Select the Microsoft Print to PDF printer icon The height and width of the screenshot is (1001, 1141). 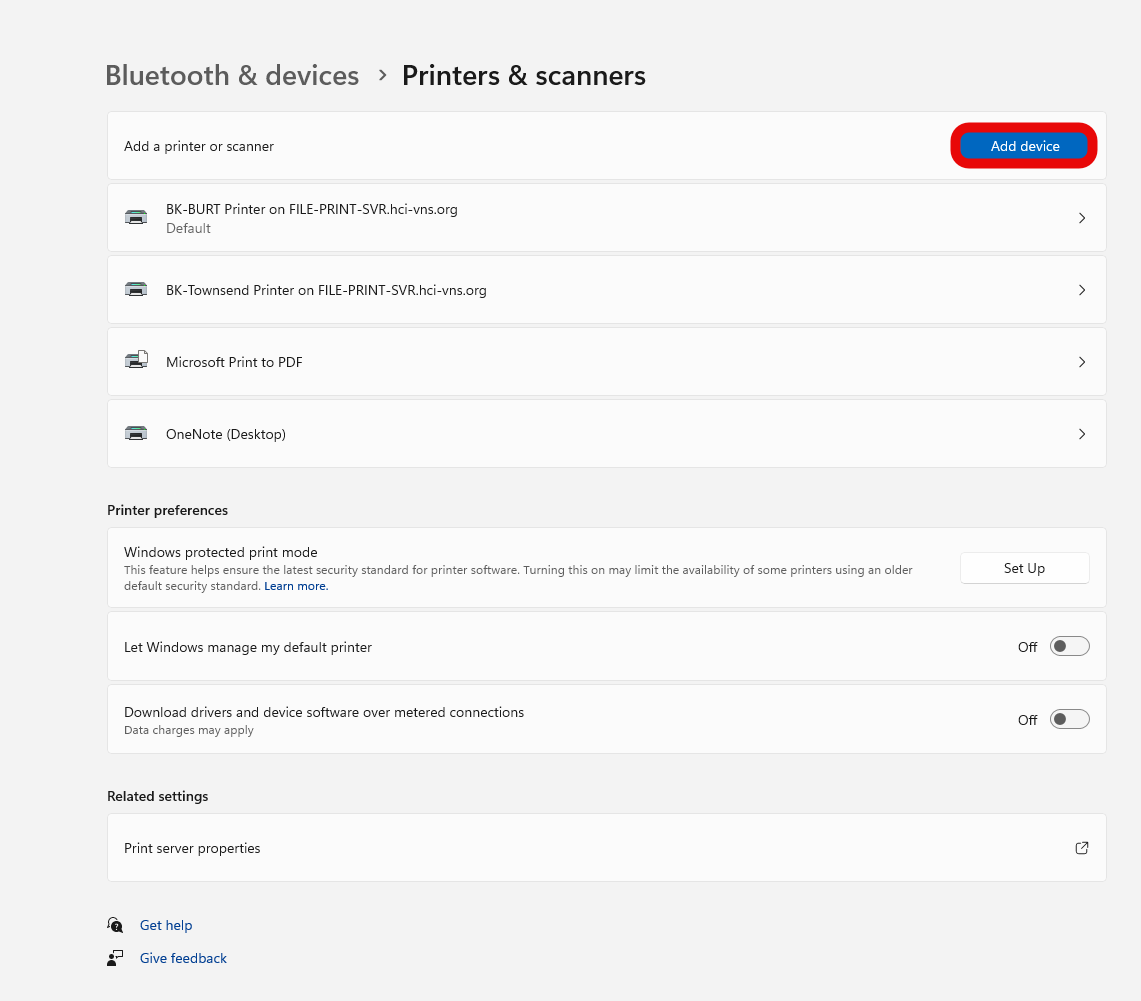136,361
